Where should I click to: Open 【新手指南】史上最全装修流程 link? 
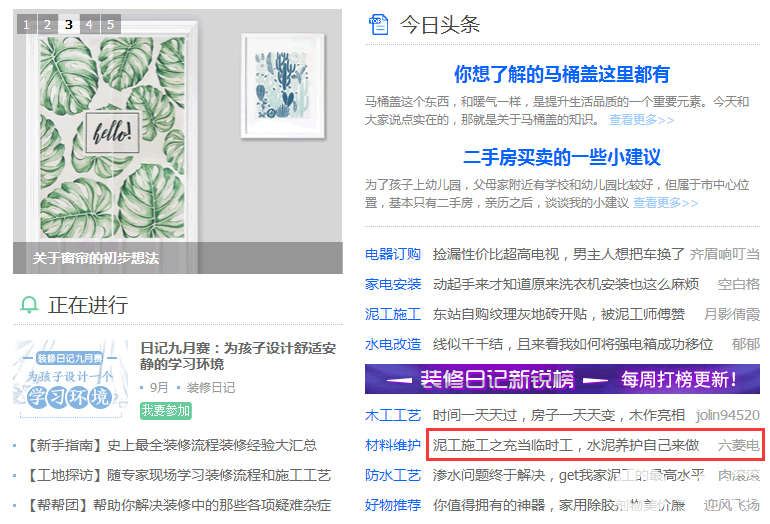pyautogui.click(x=170, y=445)
